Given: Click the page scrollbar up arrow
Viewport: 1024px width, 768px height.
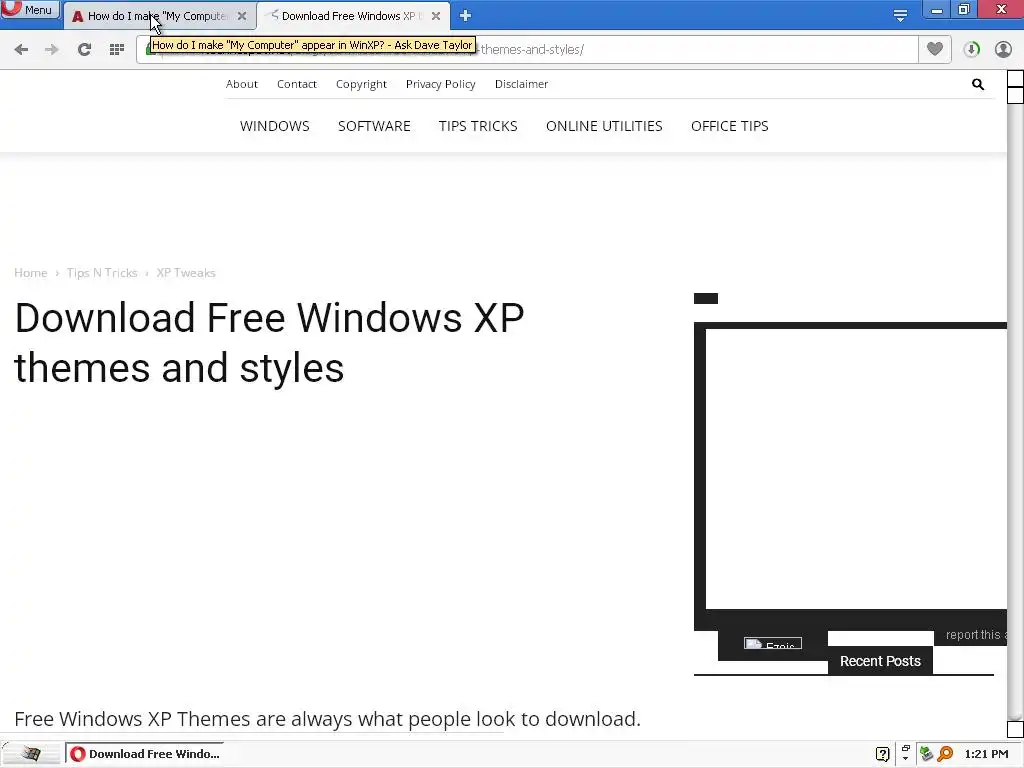Looking at the screenshot, I should pos(1016,78).
